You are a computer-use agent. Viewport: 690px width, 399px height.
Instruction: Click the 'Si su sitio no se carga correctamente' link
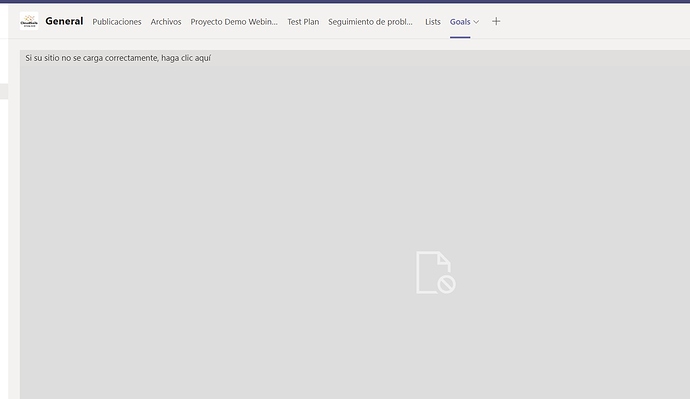click(x=118, y=58)
